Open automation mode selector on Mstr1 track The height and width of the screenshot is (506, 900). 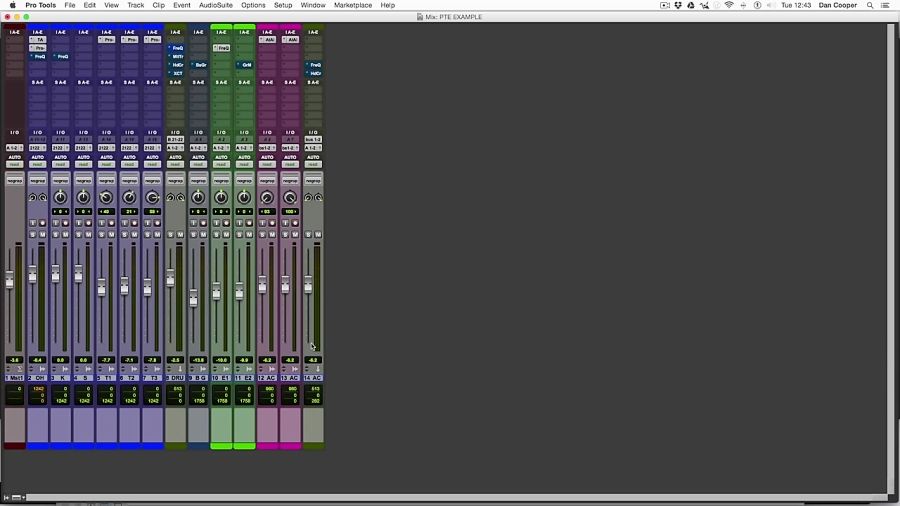tap(14, 165)
